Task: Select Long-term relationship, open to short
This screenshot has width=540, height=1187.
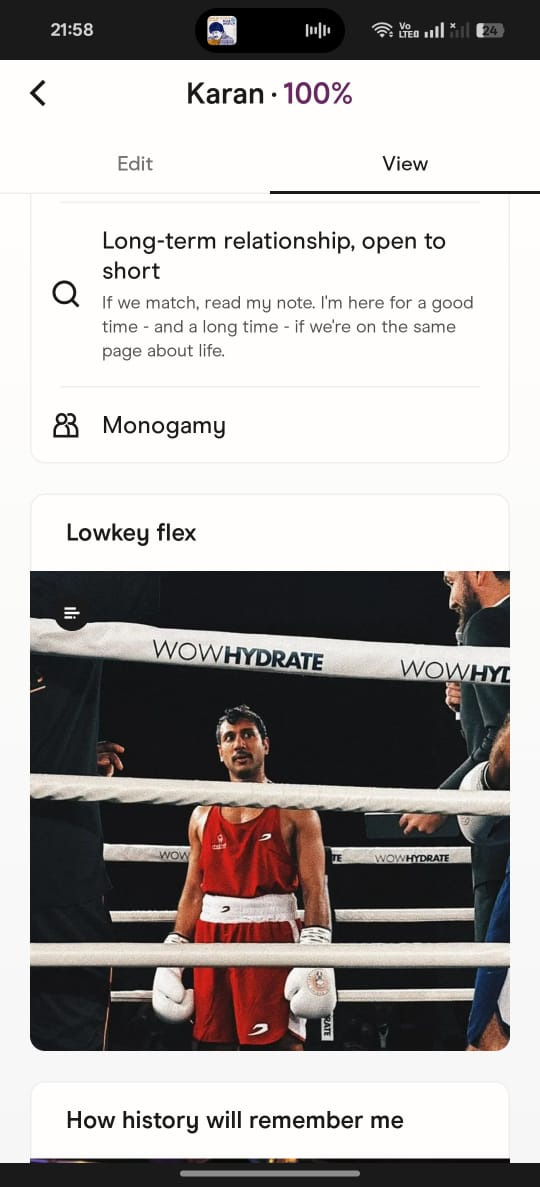Action: click(274, 256)
